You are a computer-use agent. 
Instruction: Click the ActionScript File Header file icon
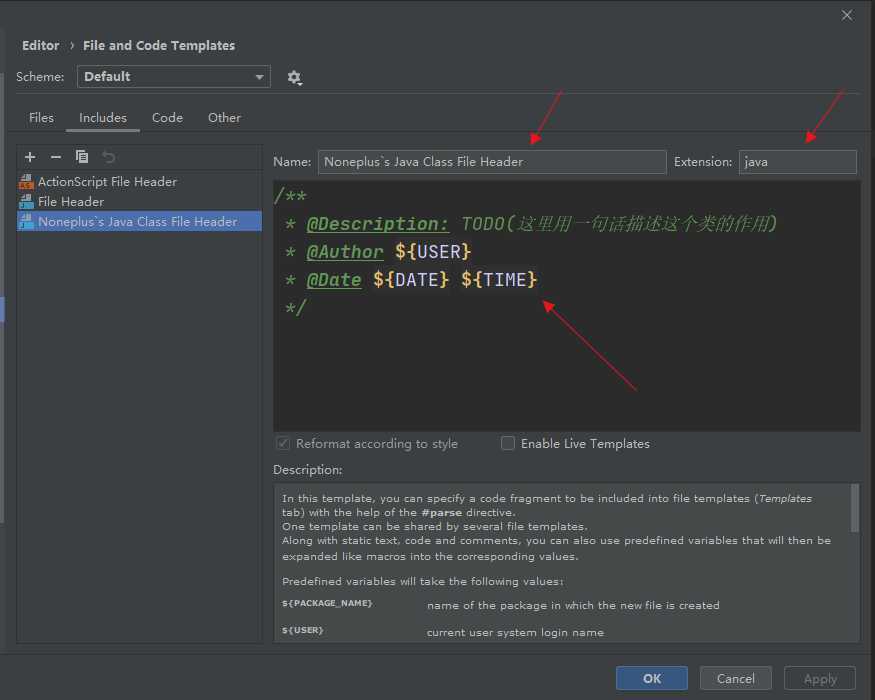[x=27, y=182]
